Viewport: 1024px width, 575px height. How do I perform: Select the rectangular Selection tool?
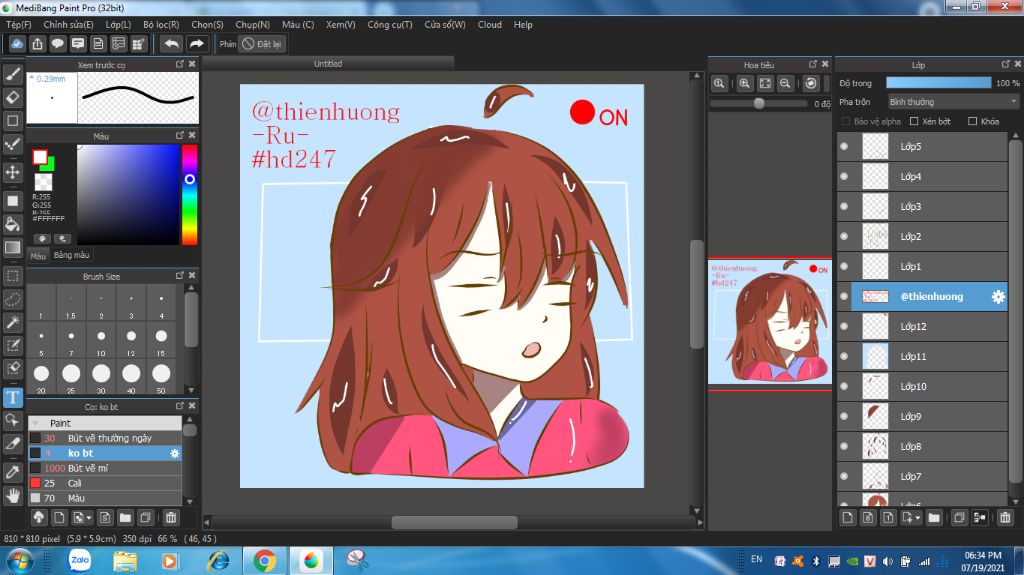[x=12, y=276]
